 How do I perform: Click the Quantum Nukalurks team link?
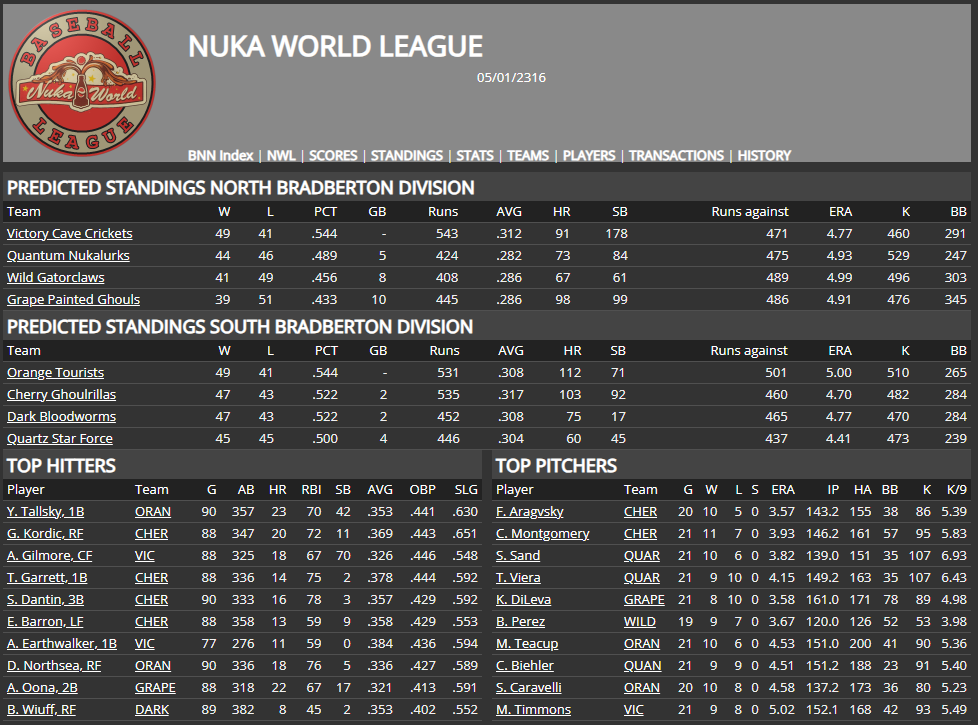coord(68,255)
